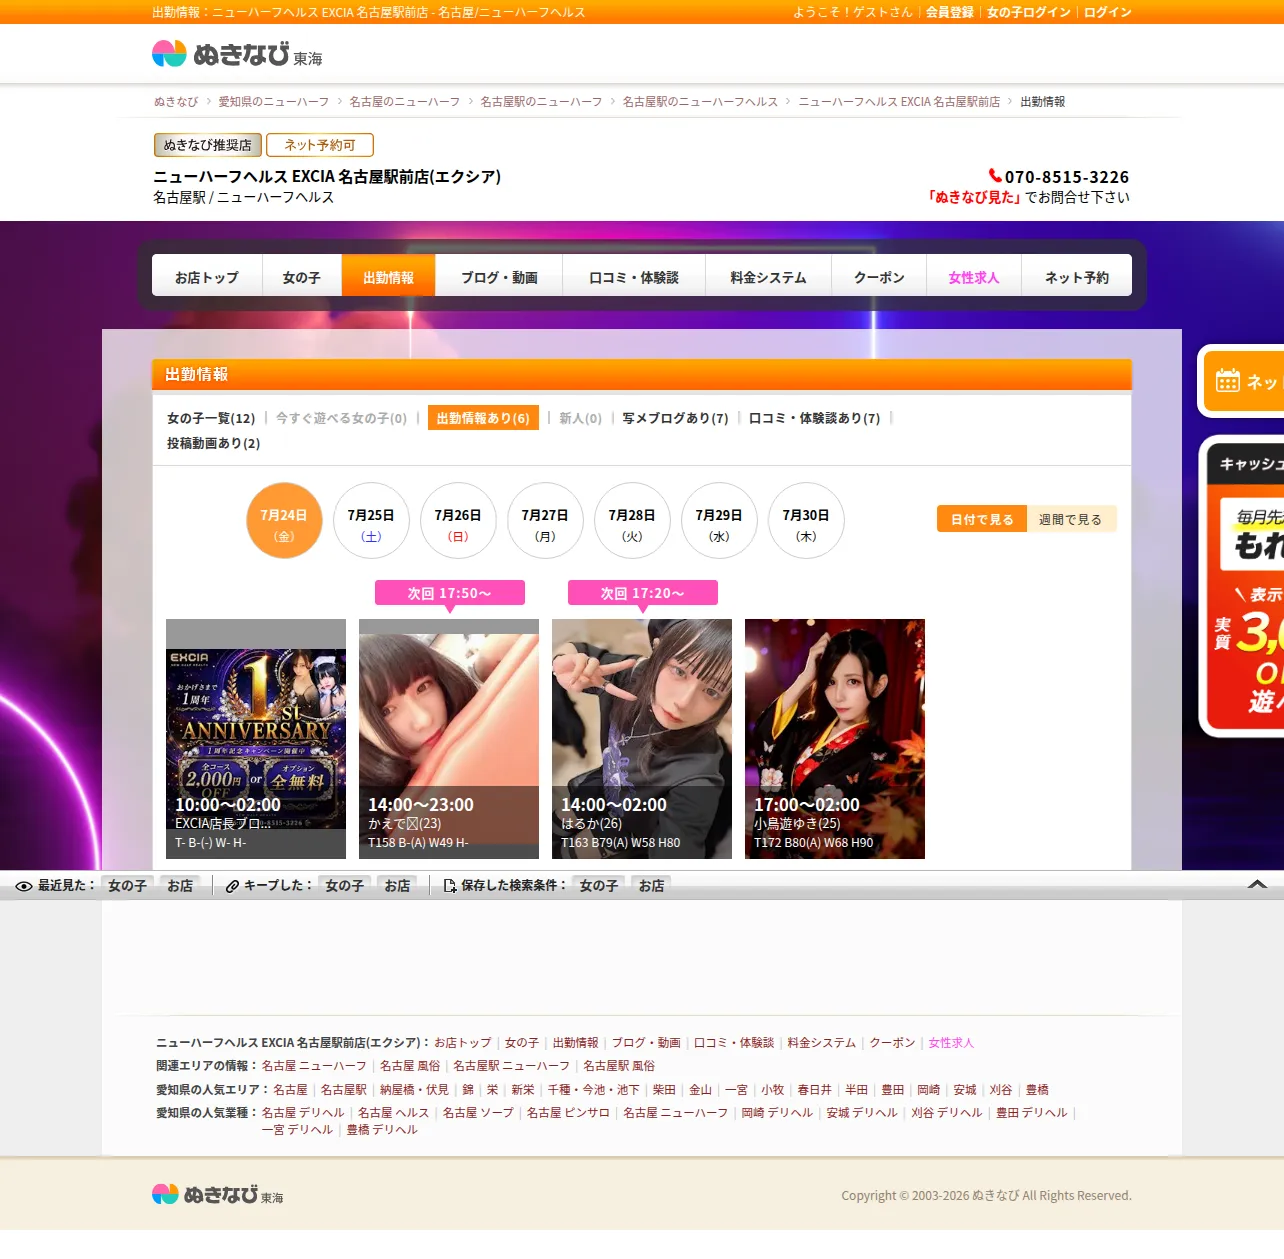This screenshot has height=1259, width=1284.
Task: Click the eye icon for recently viewed
Action: click(x=24, y=886)
